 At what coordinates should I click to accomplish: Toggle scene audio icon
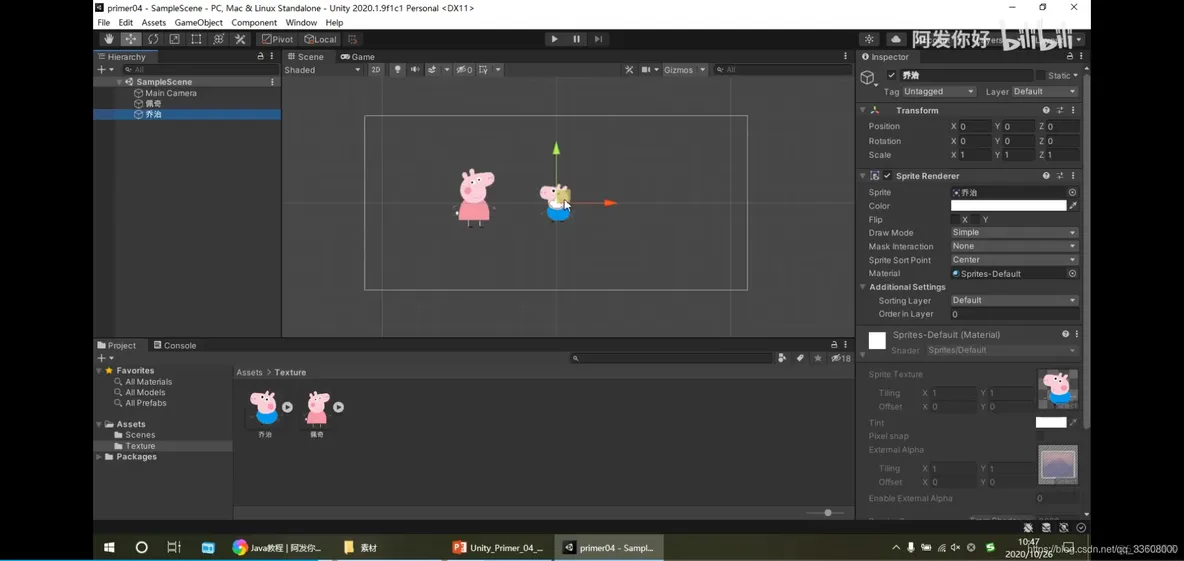tap(415, 69)
